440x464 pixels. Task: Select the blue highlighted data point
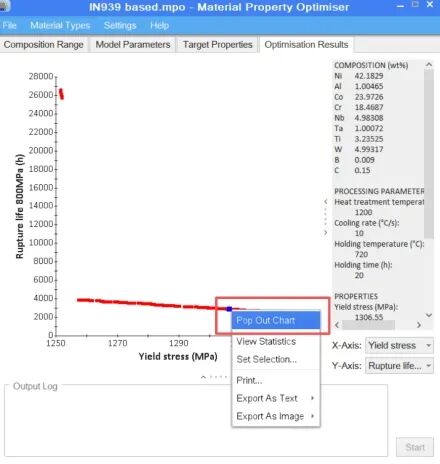229,309
